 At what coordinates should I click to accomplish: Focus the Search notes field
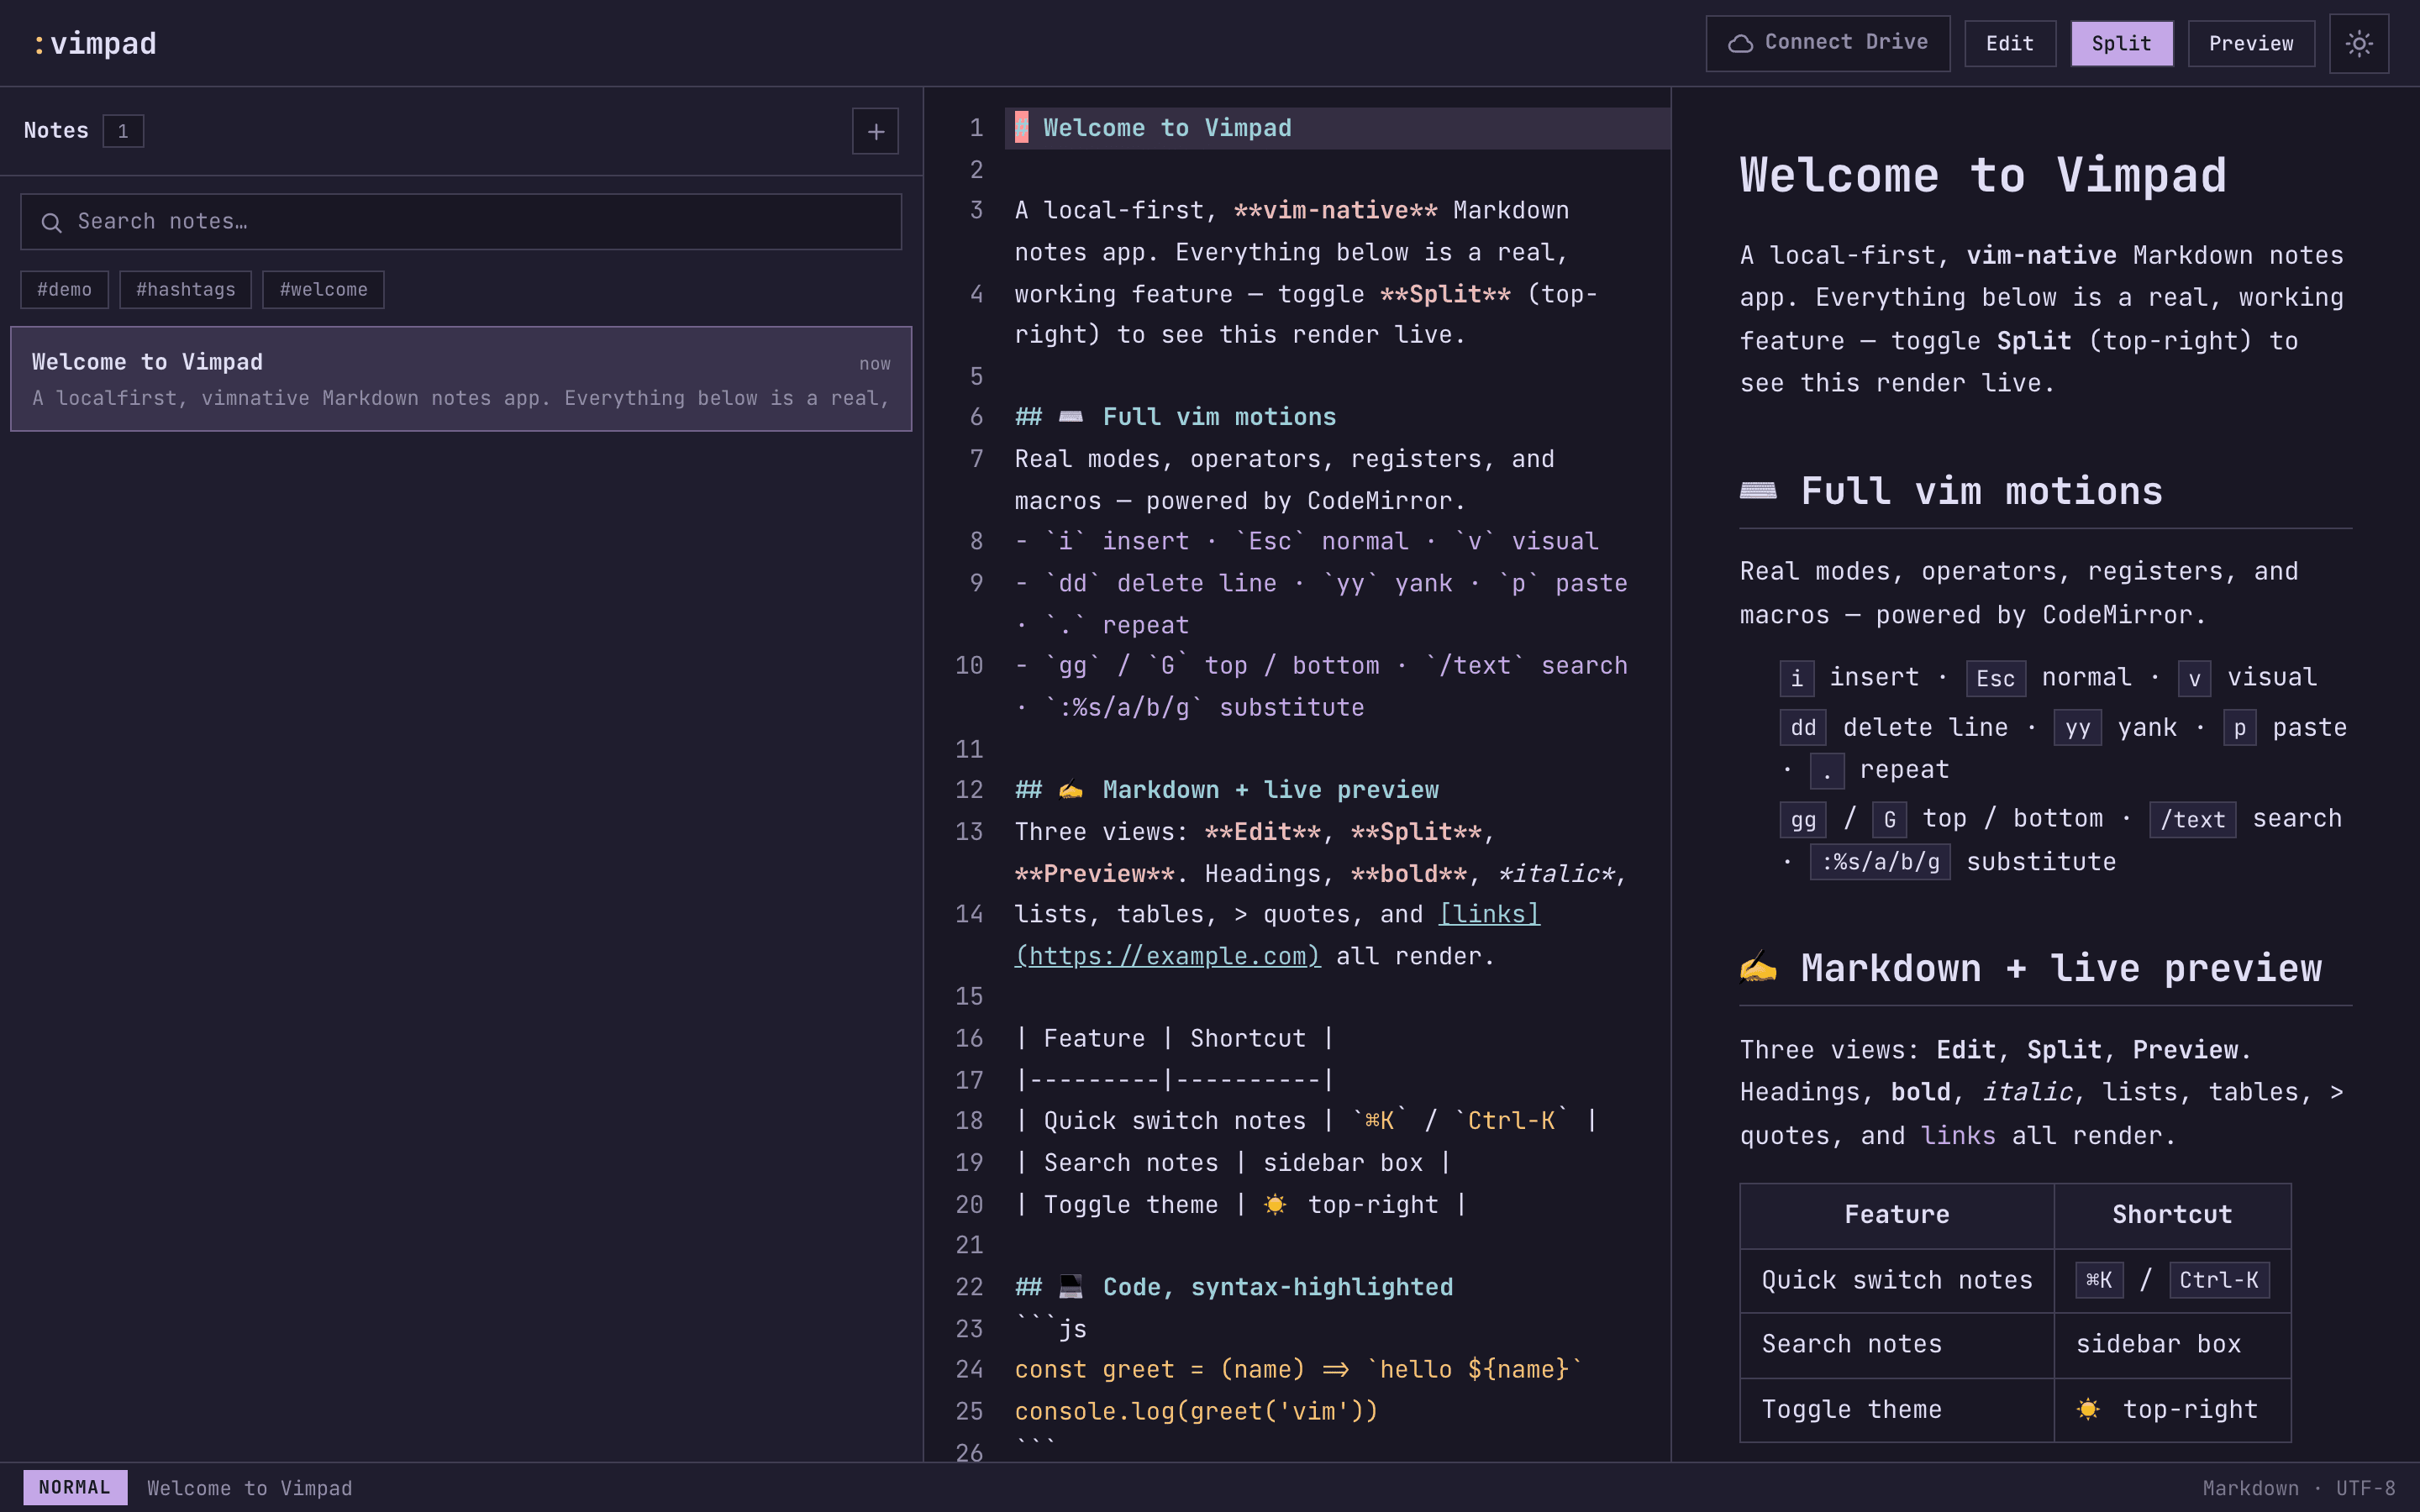(461, 222)
